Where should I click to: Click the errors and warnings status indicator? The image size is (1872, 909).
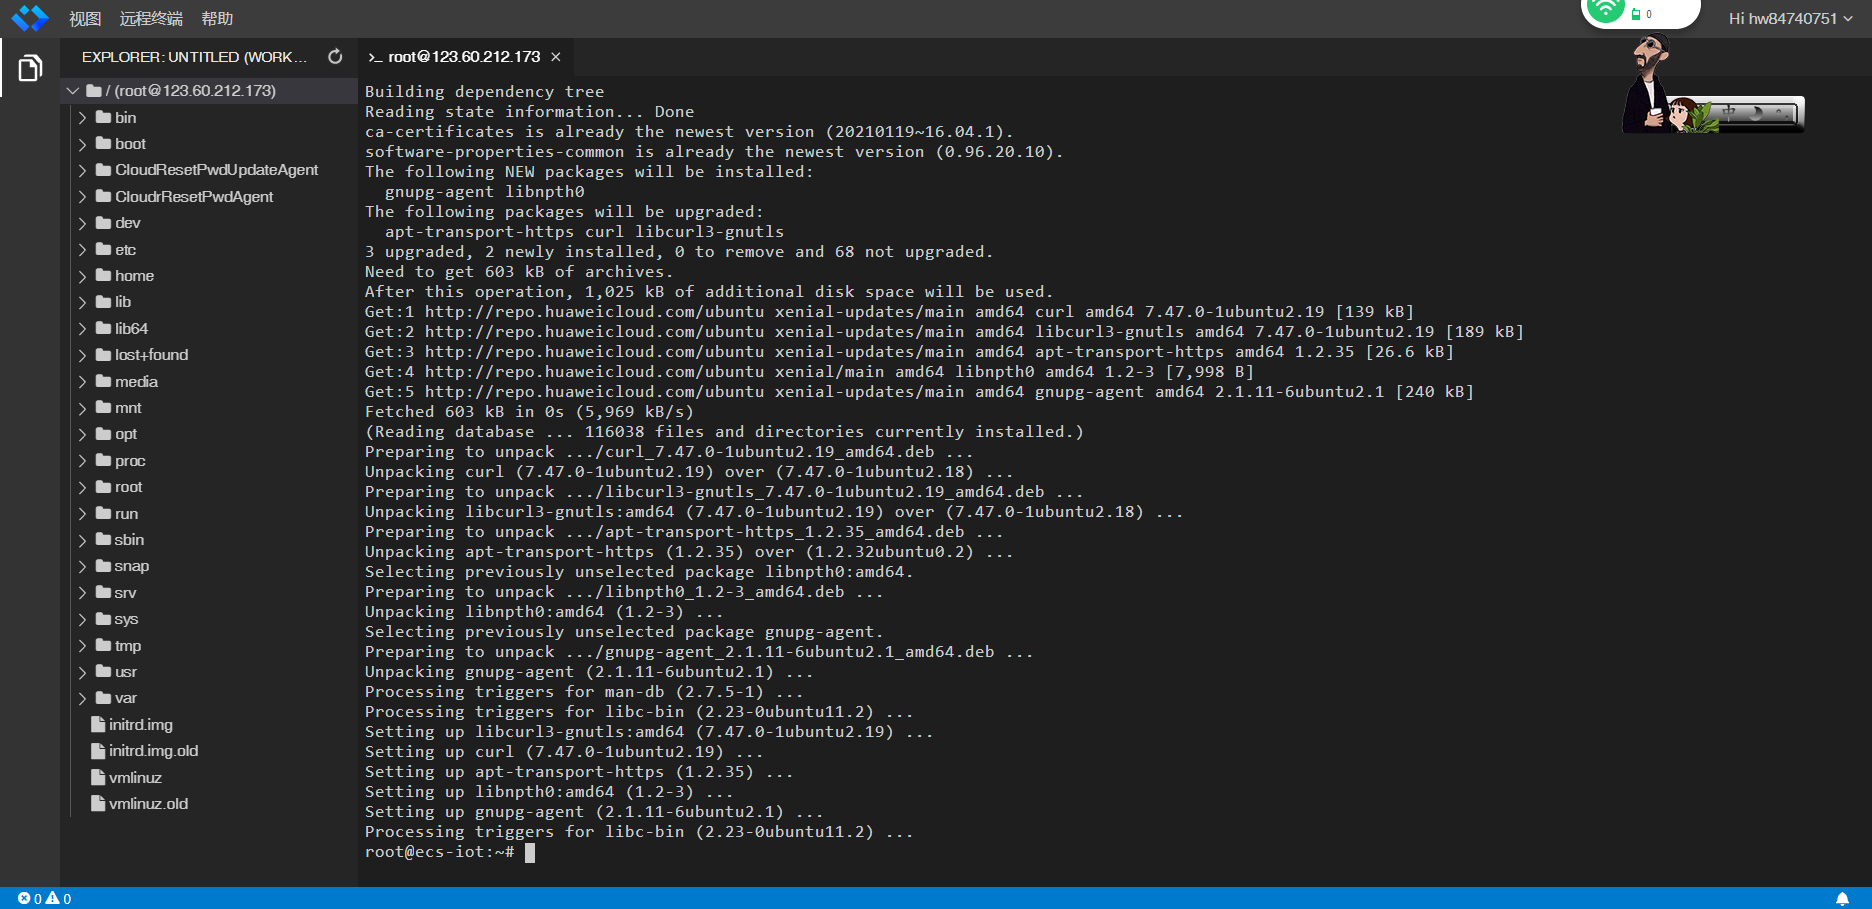click(x=45, y=899)
